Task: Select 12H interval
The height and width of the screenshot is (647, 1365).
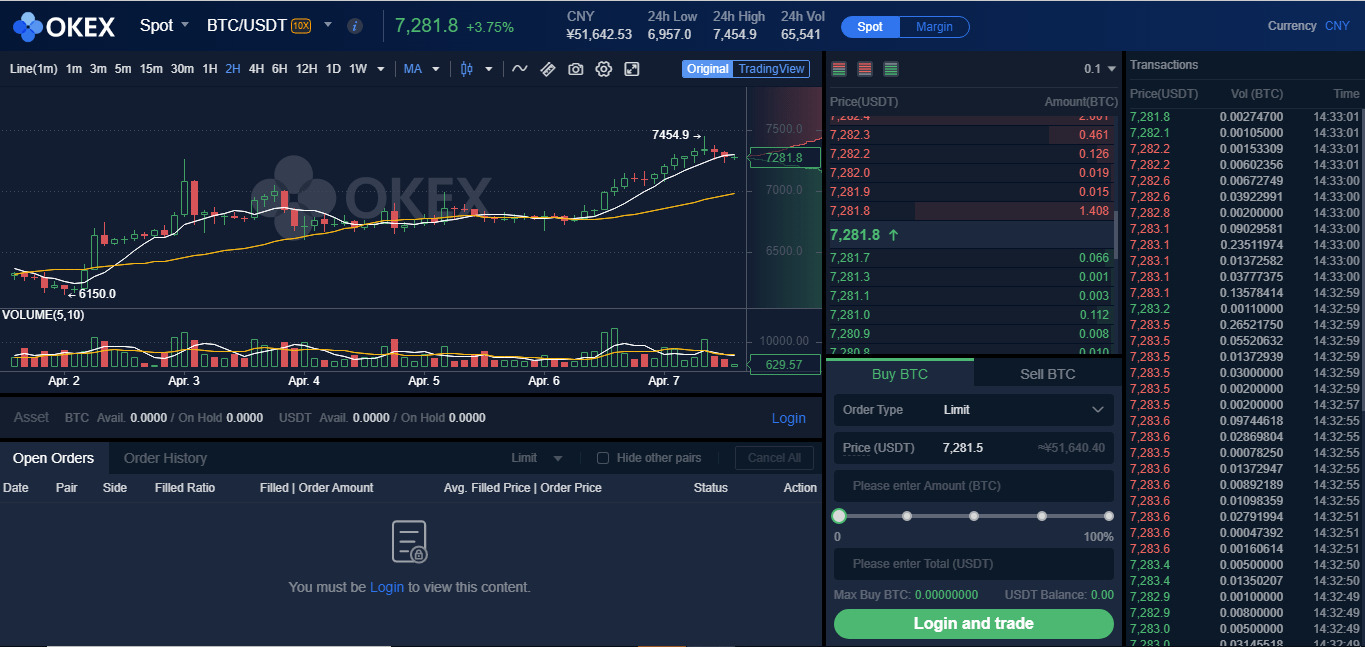Action: pos(306,69)
